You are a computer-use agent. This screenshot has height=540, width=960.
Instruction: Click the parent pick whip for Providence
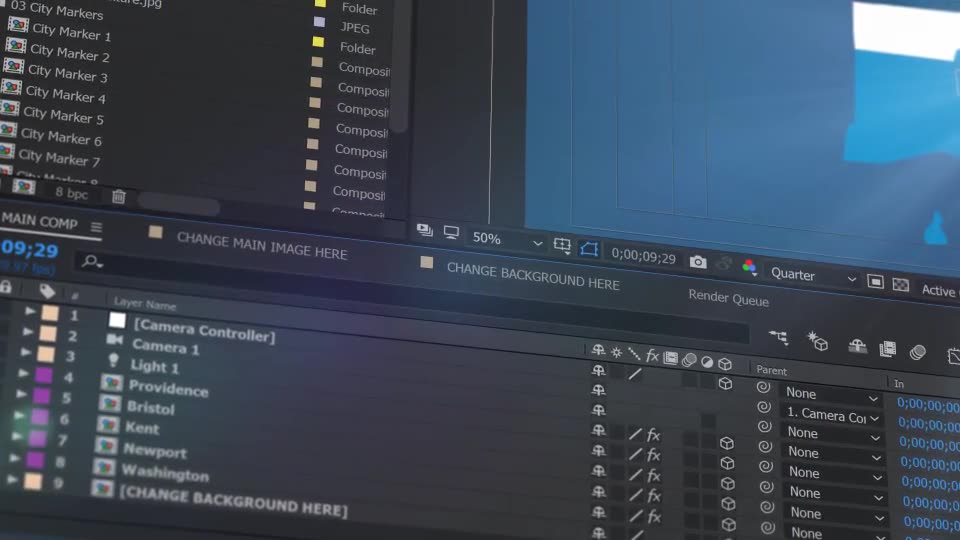[x=765, y=446]
